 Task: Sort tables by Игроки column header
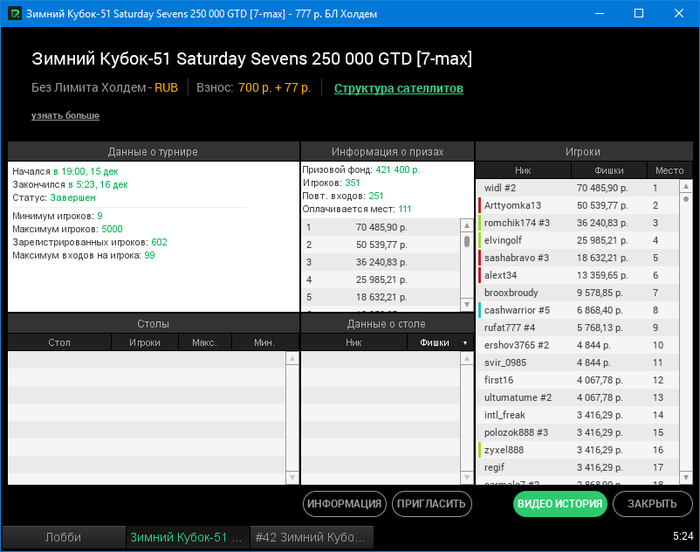click(145, 343)
